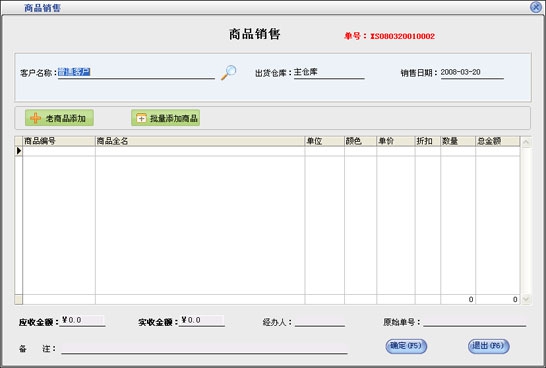
Task: Close the 商品销售 window
Action: pyautogui.click(x=536, y=7)
